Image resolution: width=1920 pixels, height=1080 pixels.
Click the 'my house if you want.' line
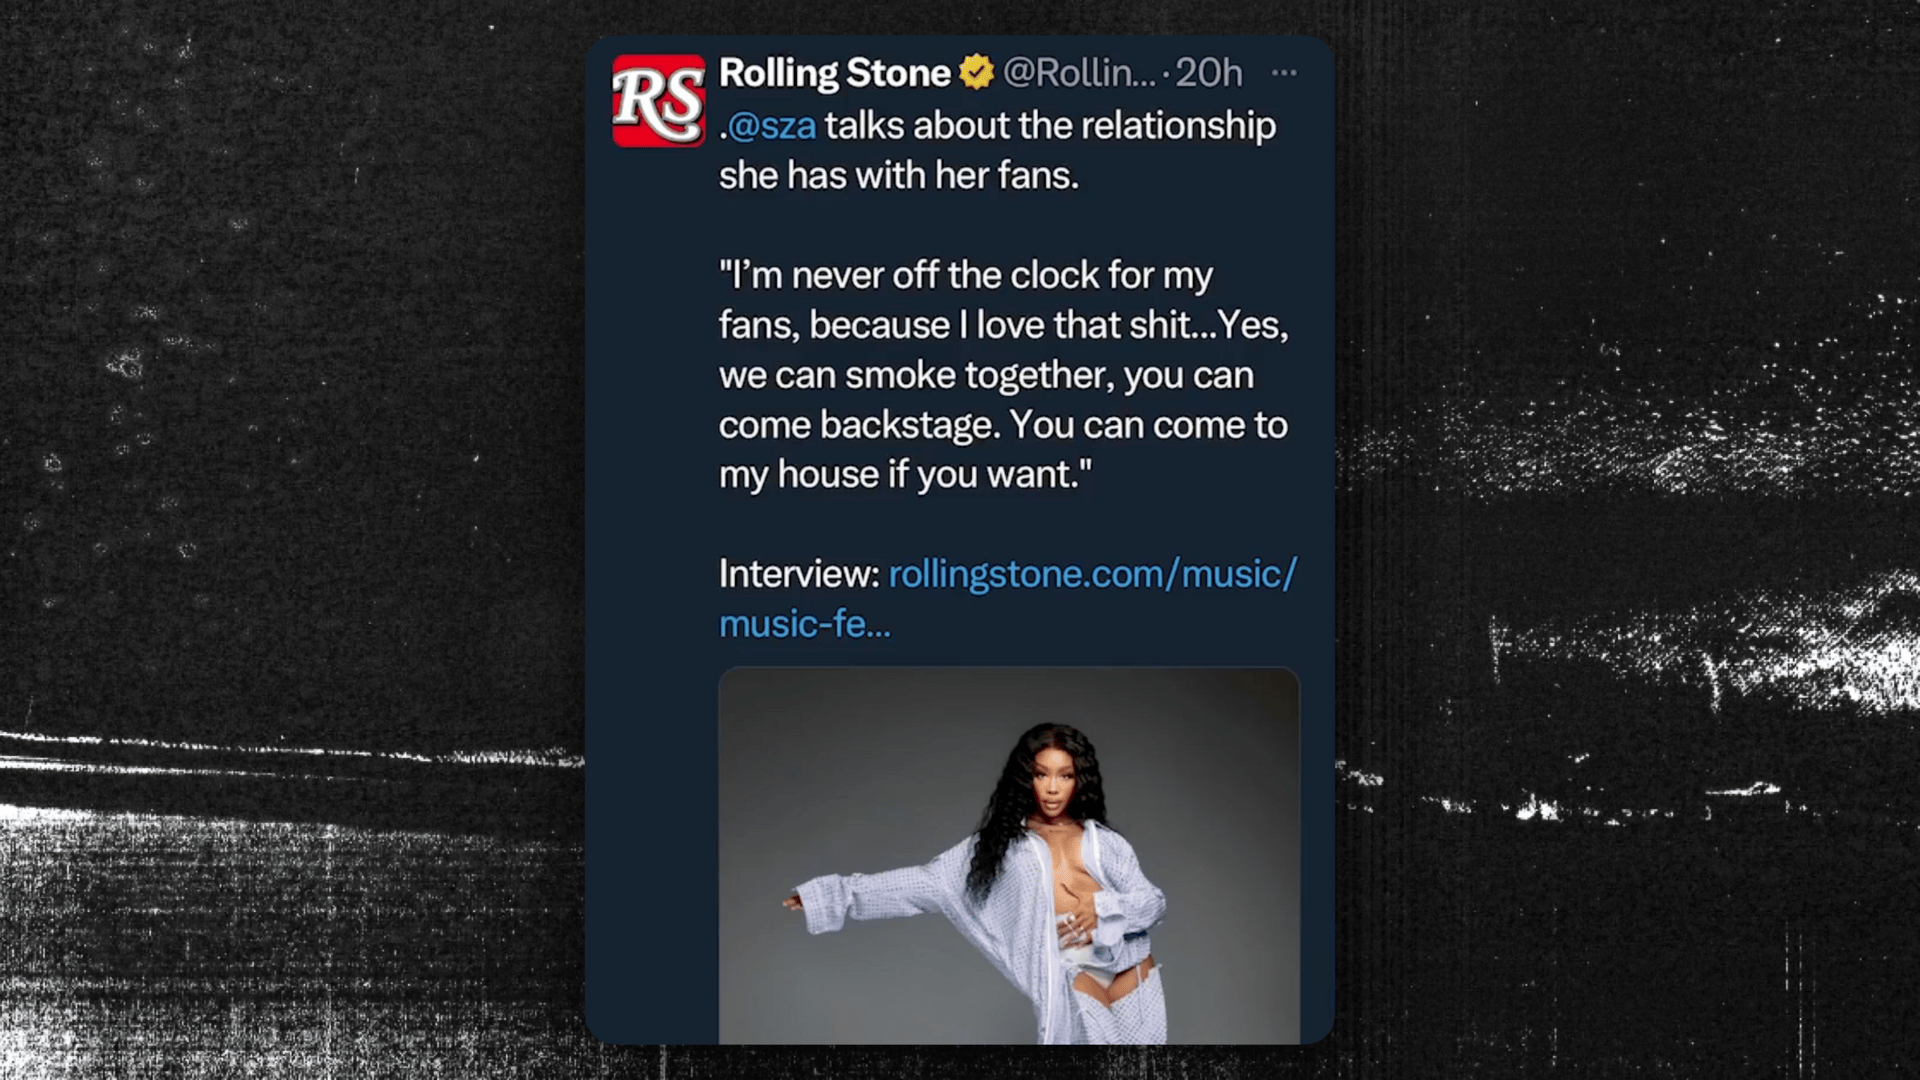[905, 474]
